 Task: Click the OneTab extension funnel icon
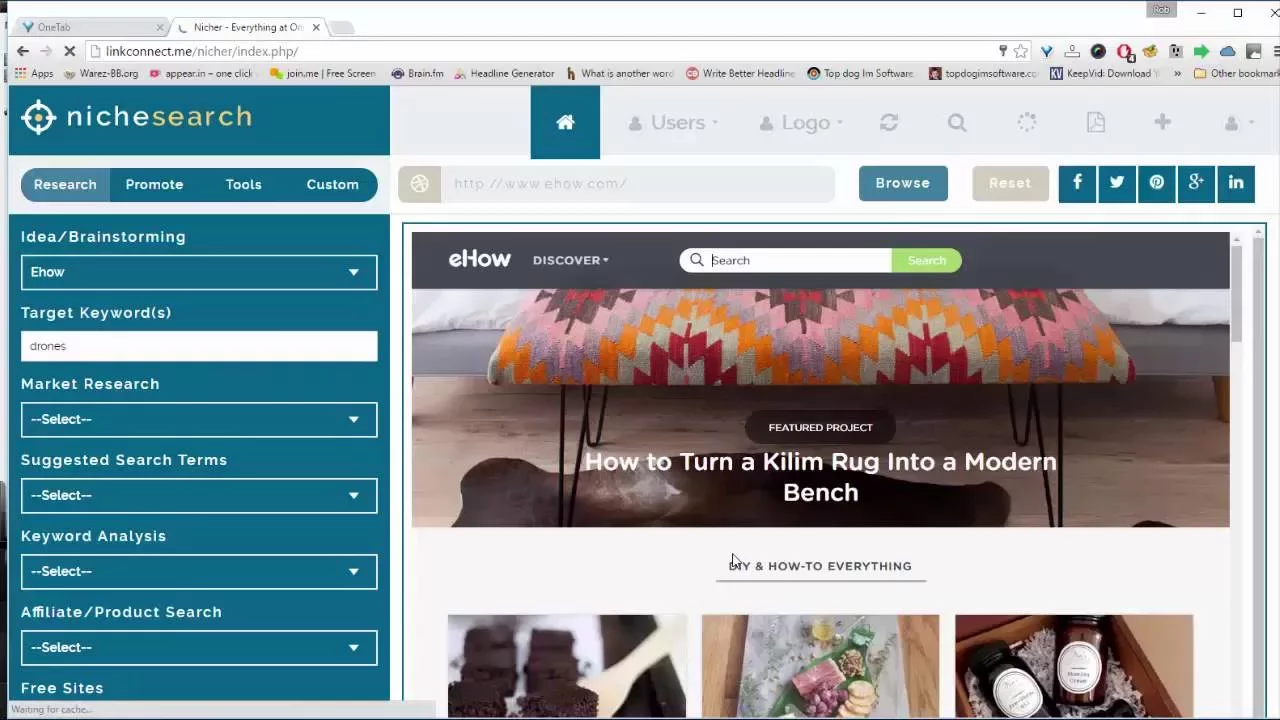(1047, 51)
